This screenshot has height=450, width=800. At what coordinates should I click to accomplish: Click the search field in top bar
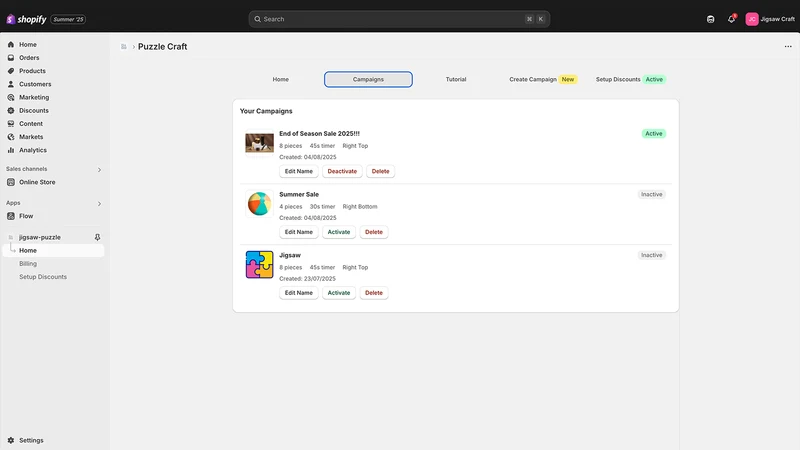pos(399,19)
